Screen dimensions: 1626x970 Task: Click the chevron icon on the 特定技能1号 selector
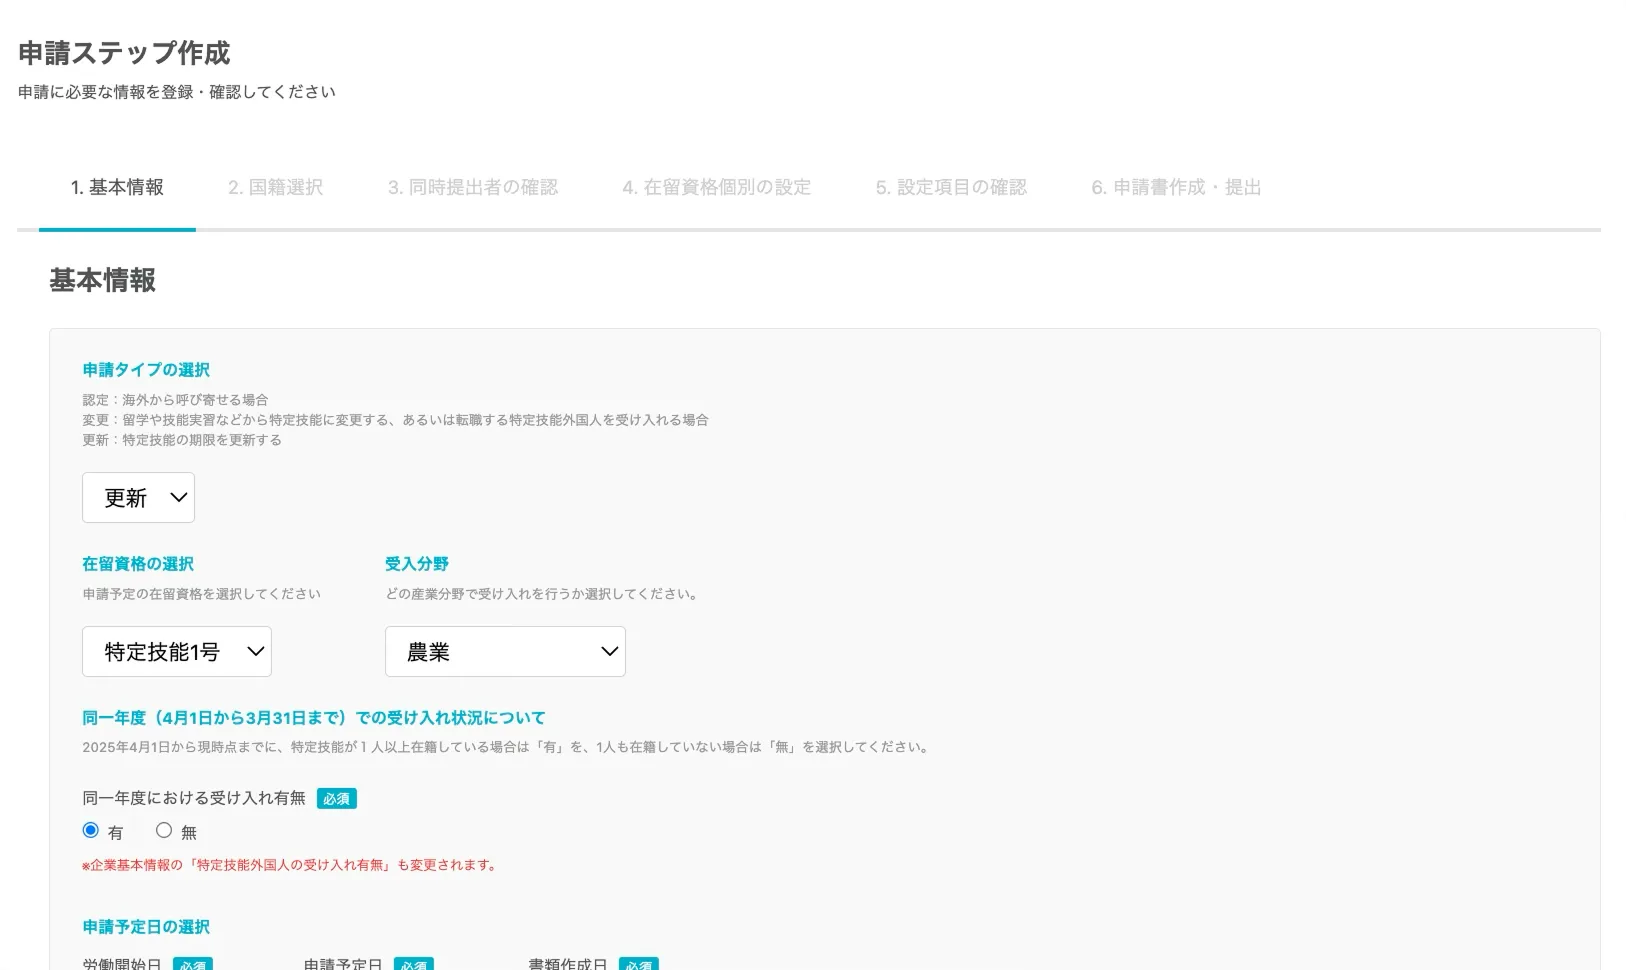257,651
